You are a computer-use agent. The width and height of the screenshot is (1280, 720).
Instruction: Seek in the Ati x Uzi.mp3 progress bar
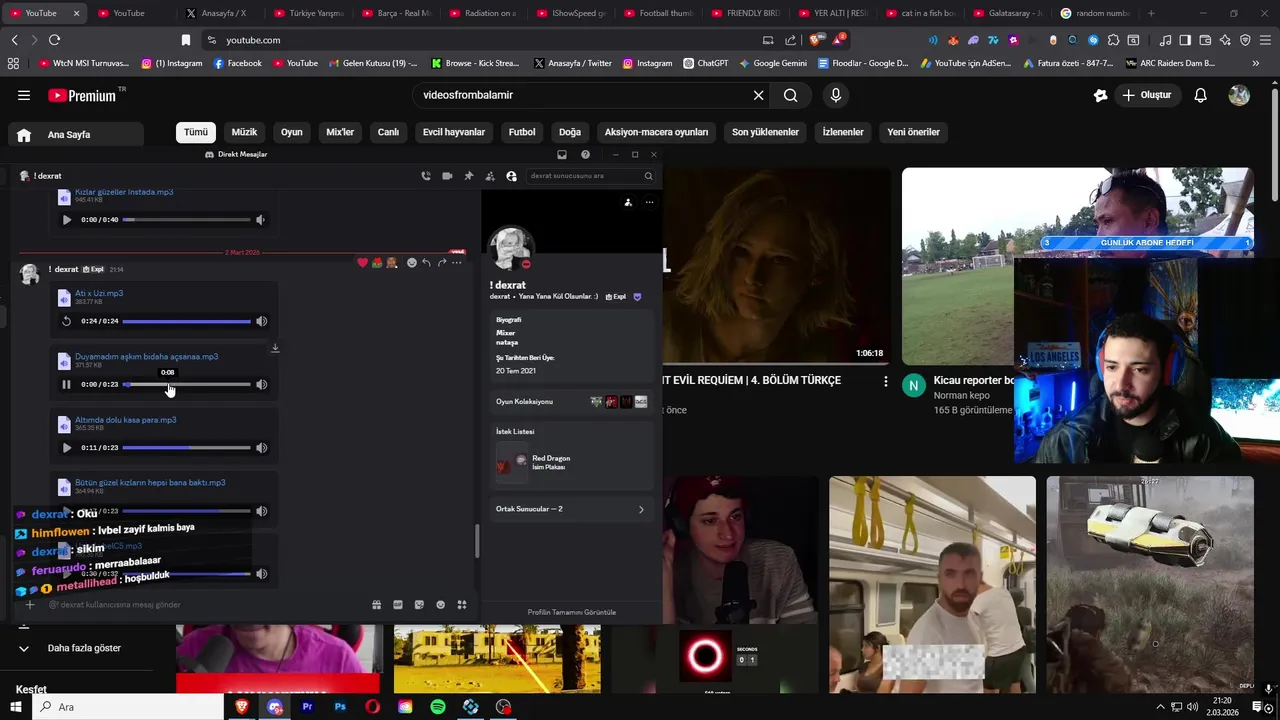pos(186,321)
